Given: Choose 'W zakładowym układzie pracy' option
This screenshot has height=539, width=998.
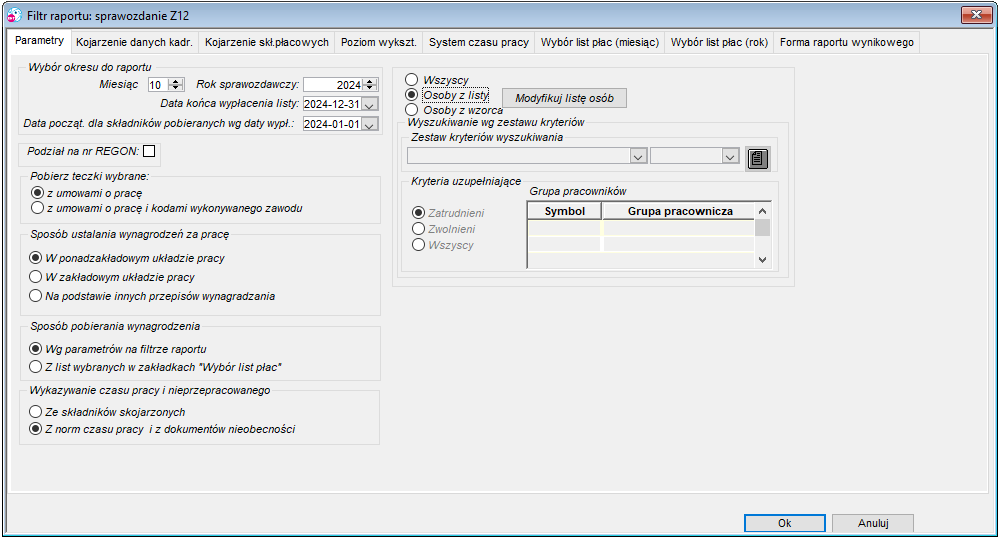Looking at the screenshot, I should (x=36, y=277).
